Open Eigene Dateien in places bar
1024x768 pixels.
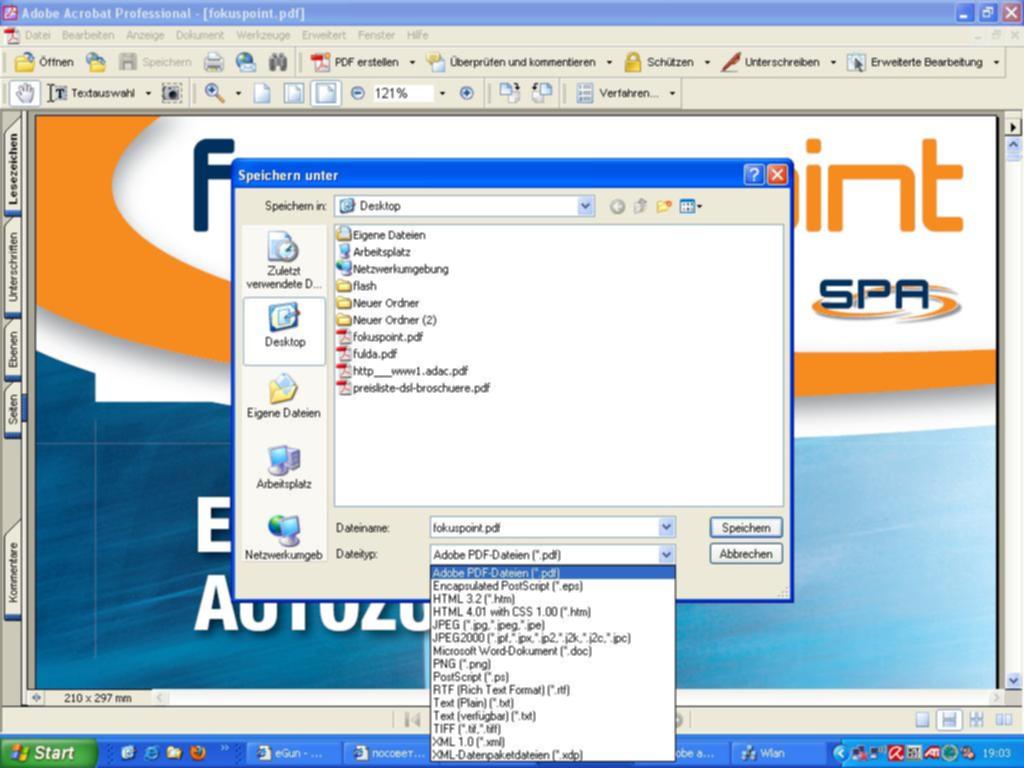coord(284,398)
